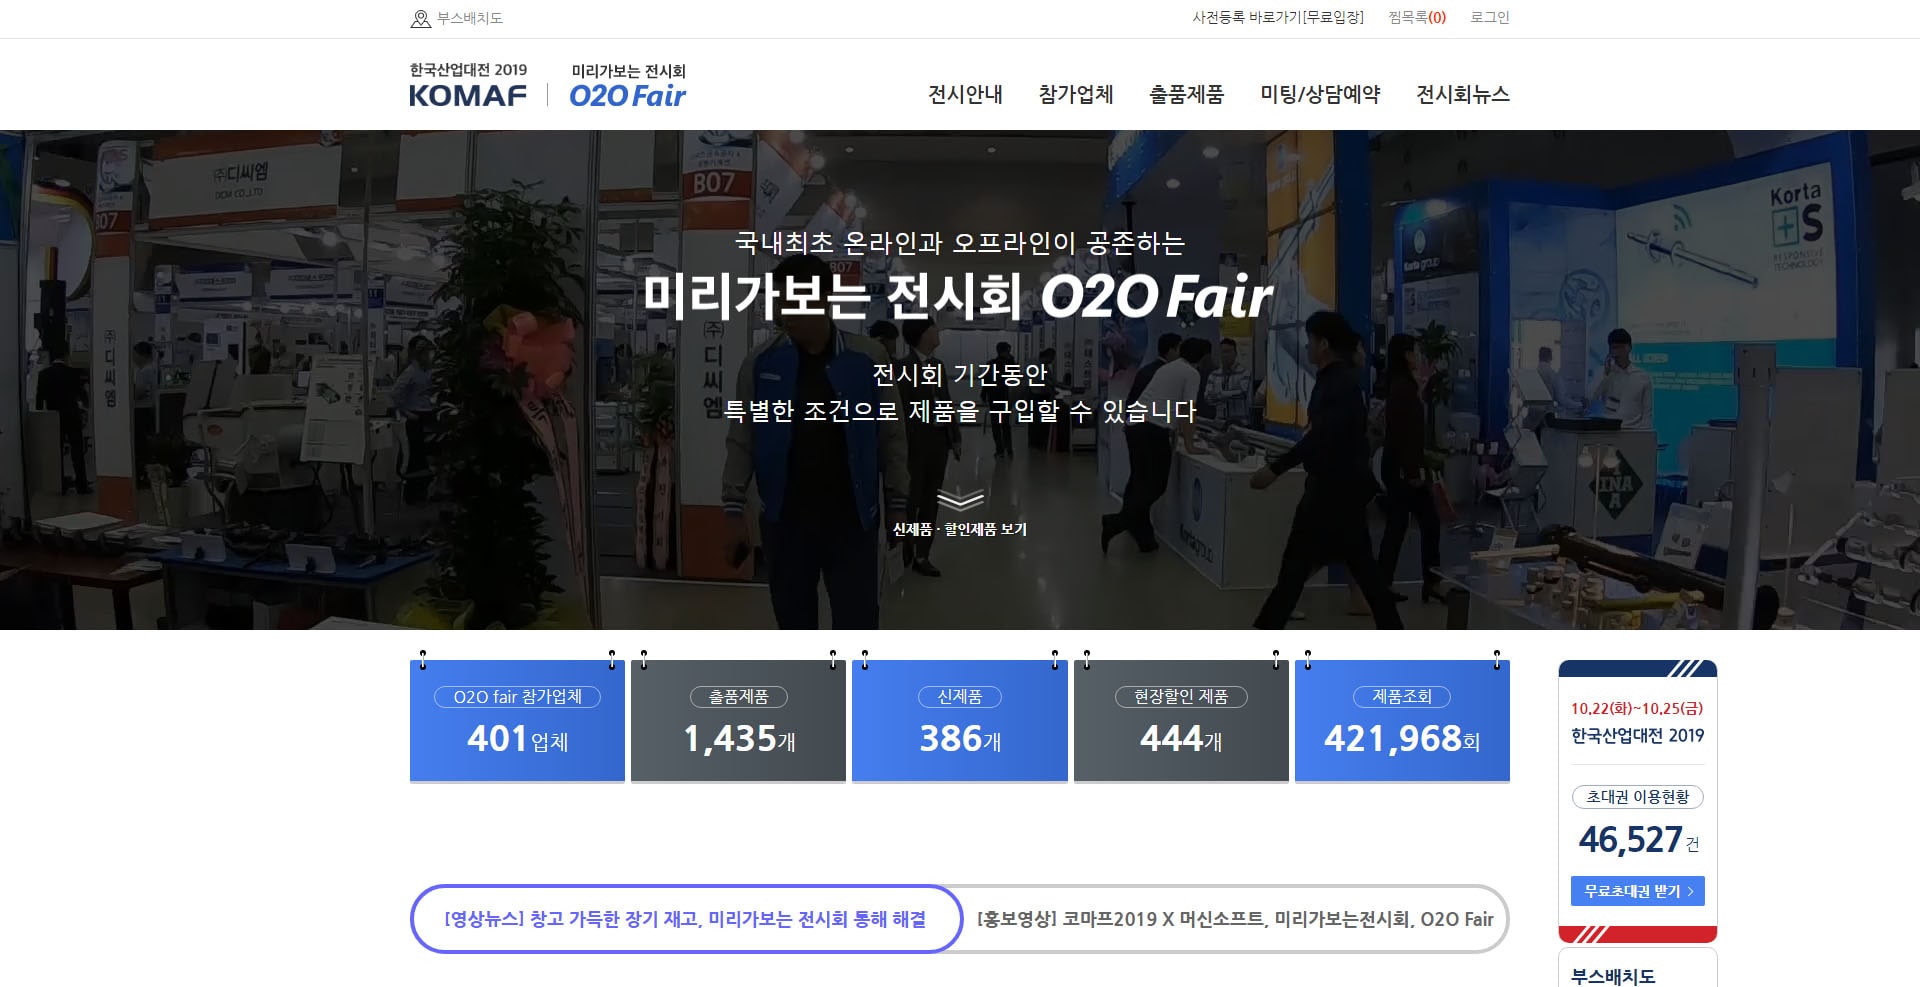View 신제품 · 할인제품 보기 link
The image size is (1920, 987).
tap(960, 529)
